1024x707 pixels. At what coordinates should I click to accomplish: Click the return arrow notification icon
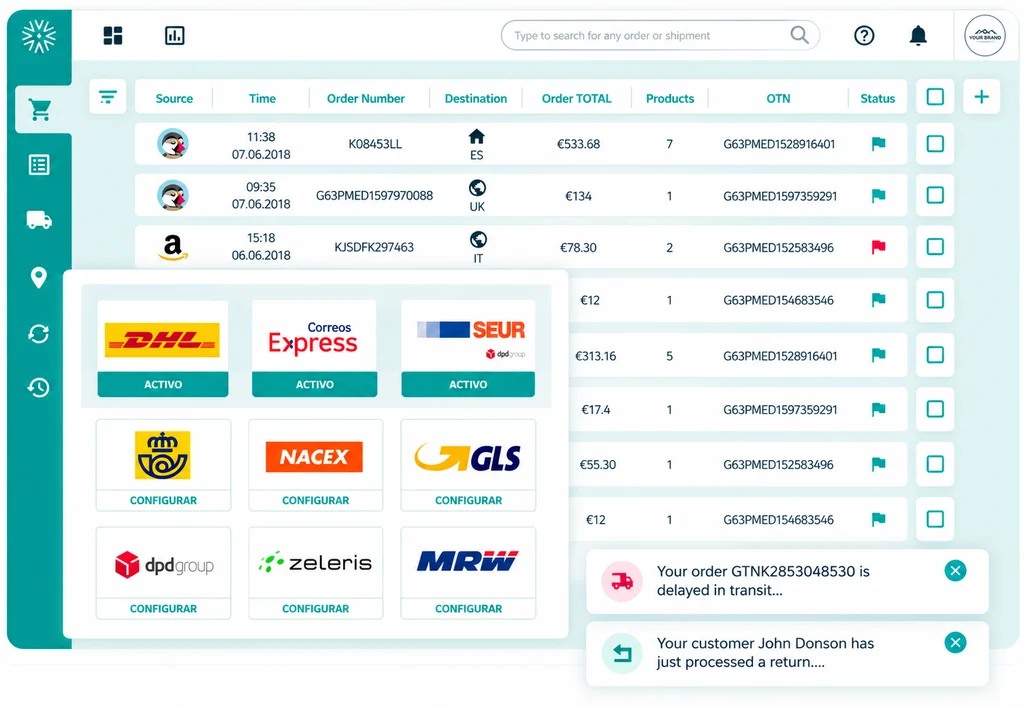tap(622, 653)
